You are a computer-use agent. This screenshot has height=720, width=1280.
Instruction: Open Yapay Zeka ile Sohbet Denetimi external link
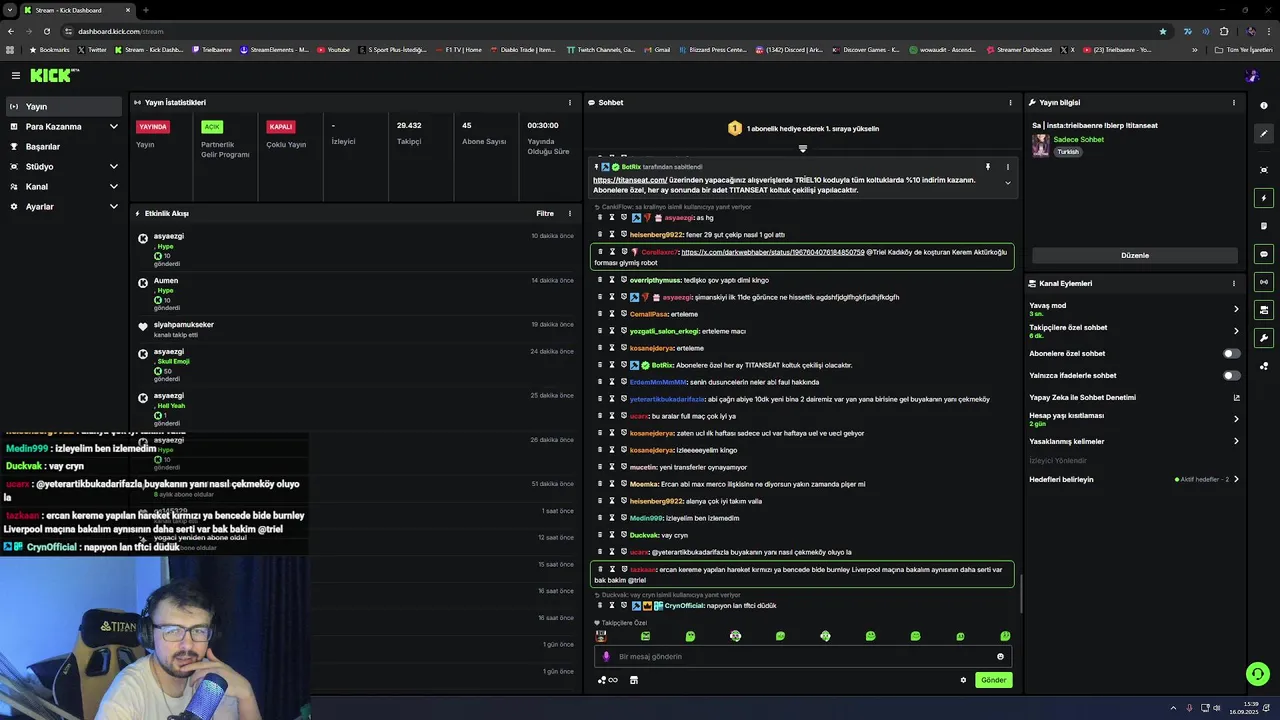tap(1236, 398)
